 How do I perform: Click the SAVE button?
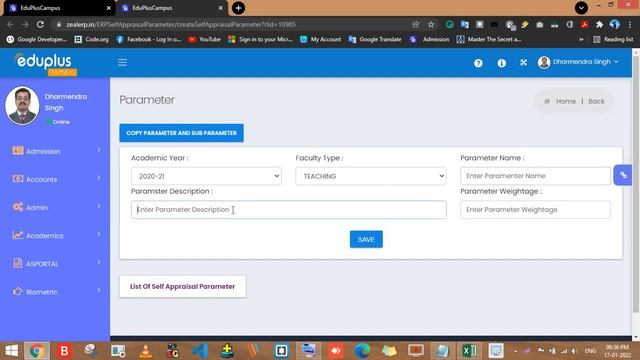(x=366, y=239)
